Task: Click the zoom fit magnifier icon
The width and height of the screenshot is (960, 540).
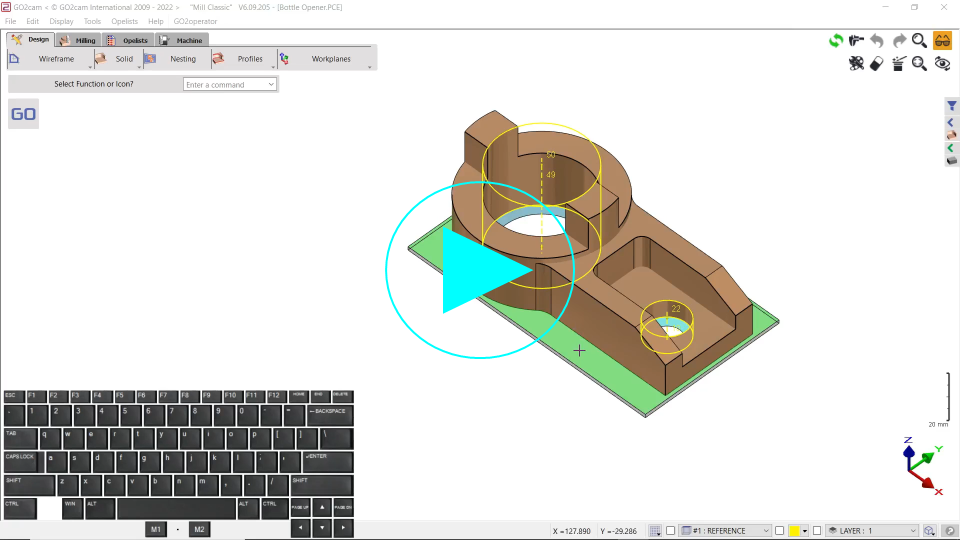Action: coord(920,64)
